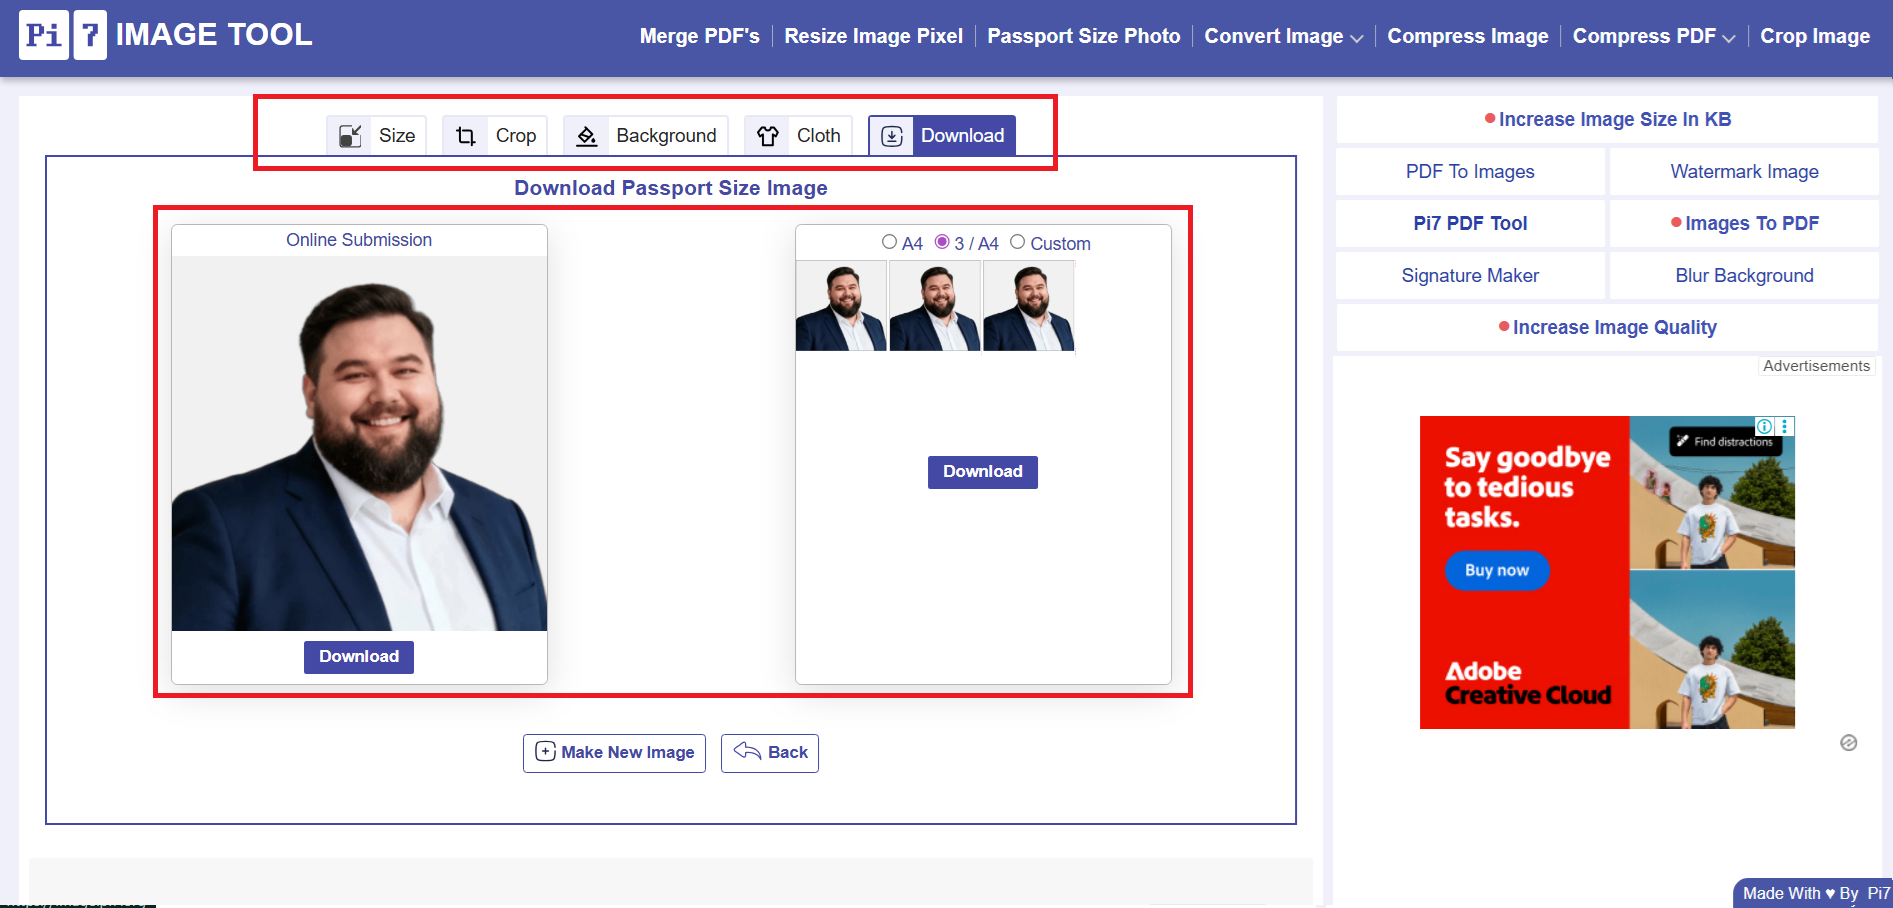Open the Merge PDF's menu item
This screenshot has width=1893, height=908.
pyautogui.click(x=700, y=36)
